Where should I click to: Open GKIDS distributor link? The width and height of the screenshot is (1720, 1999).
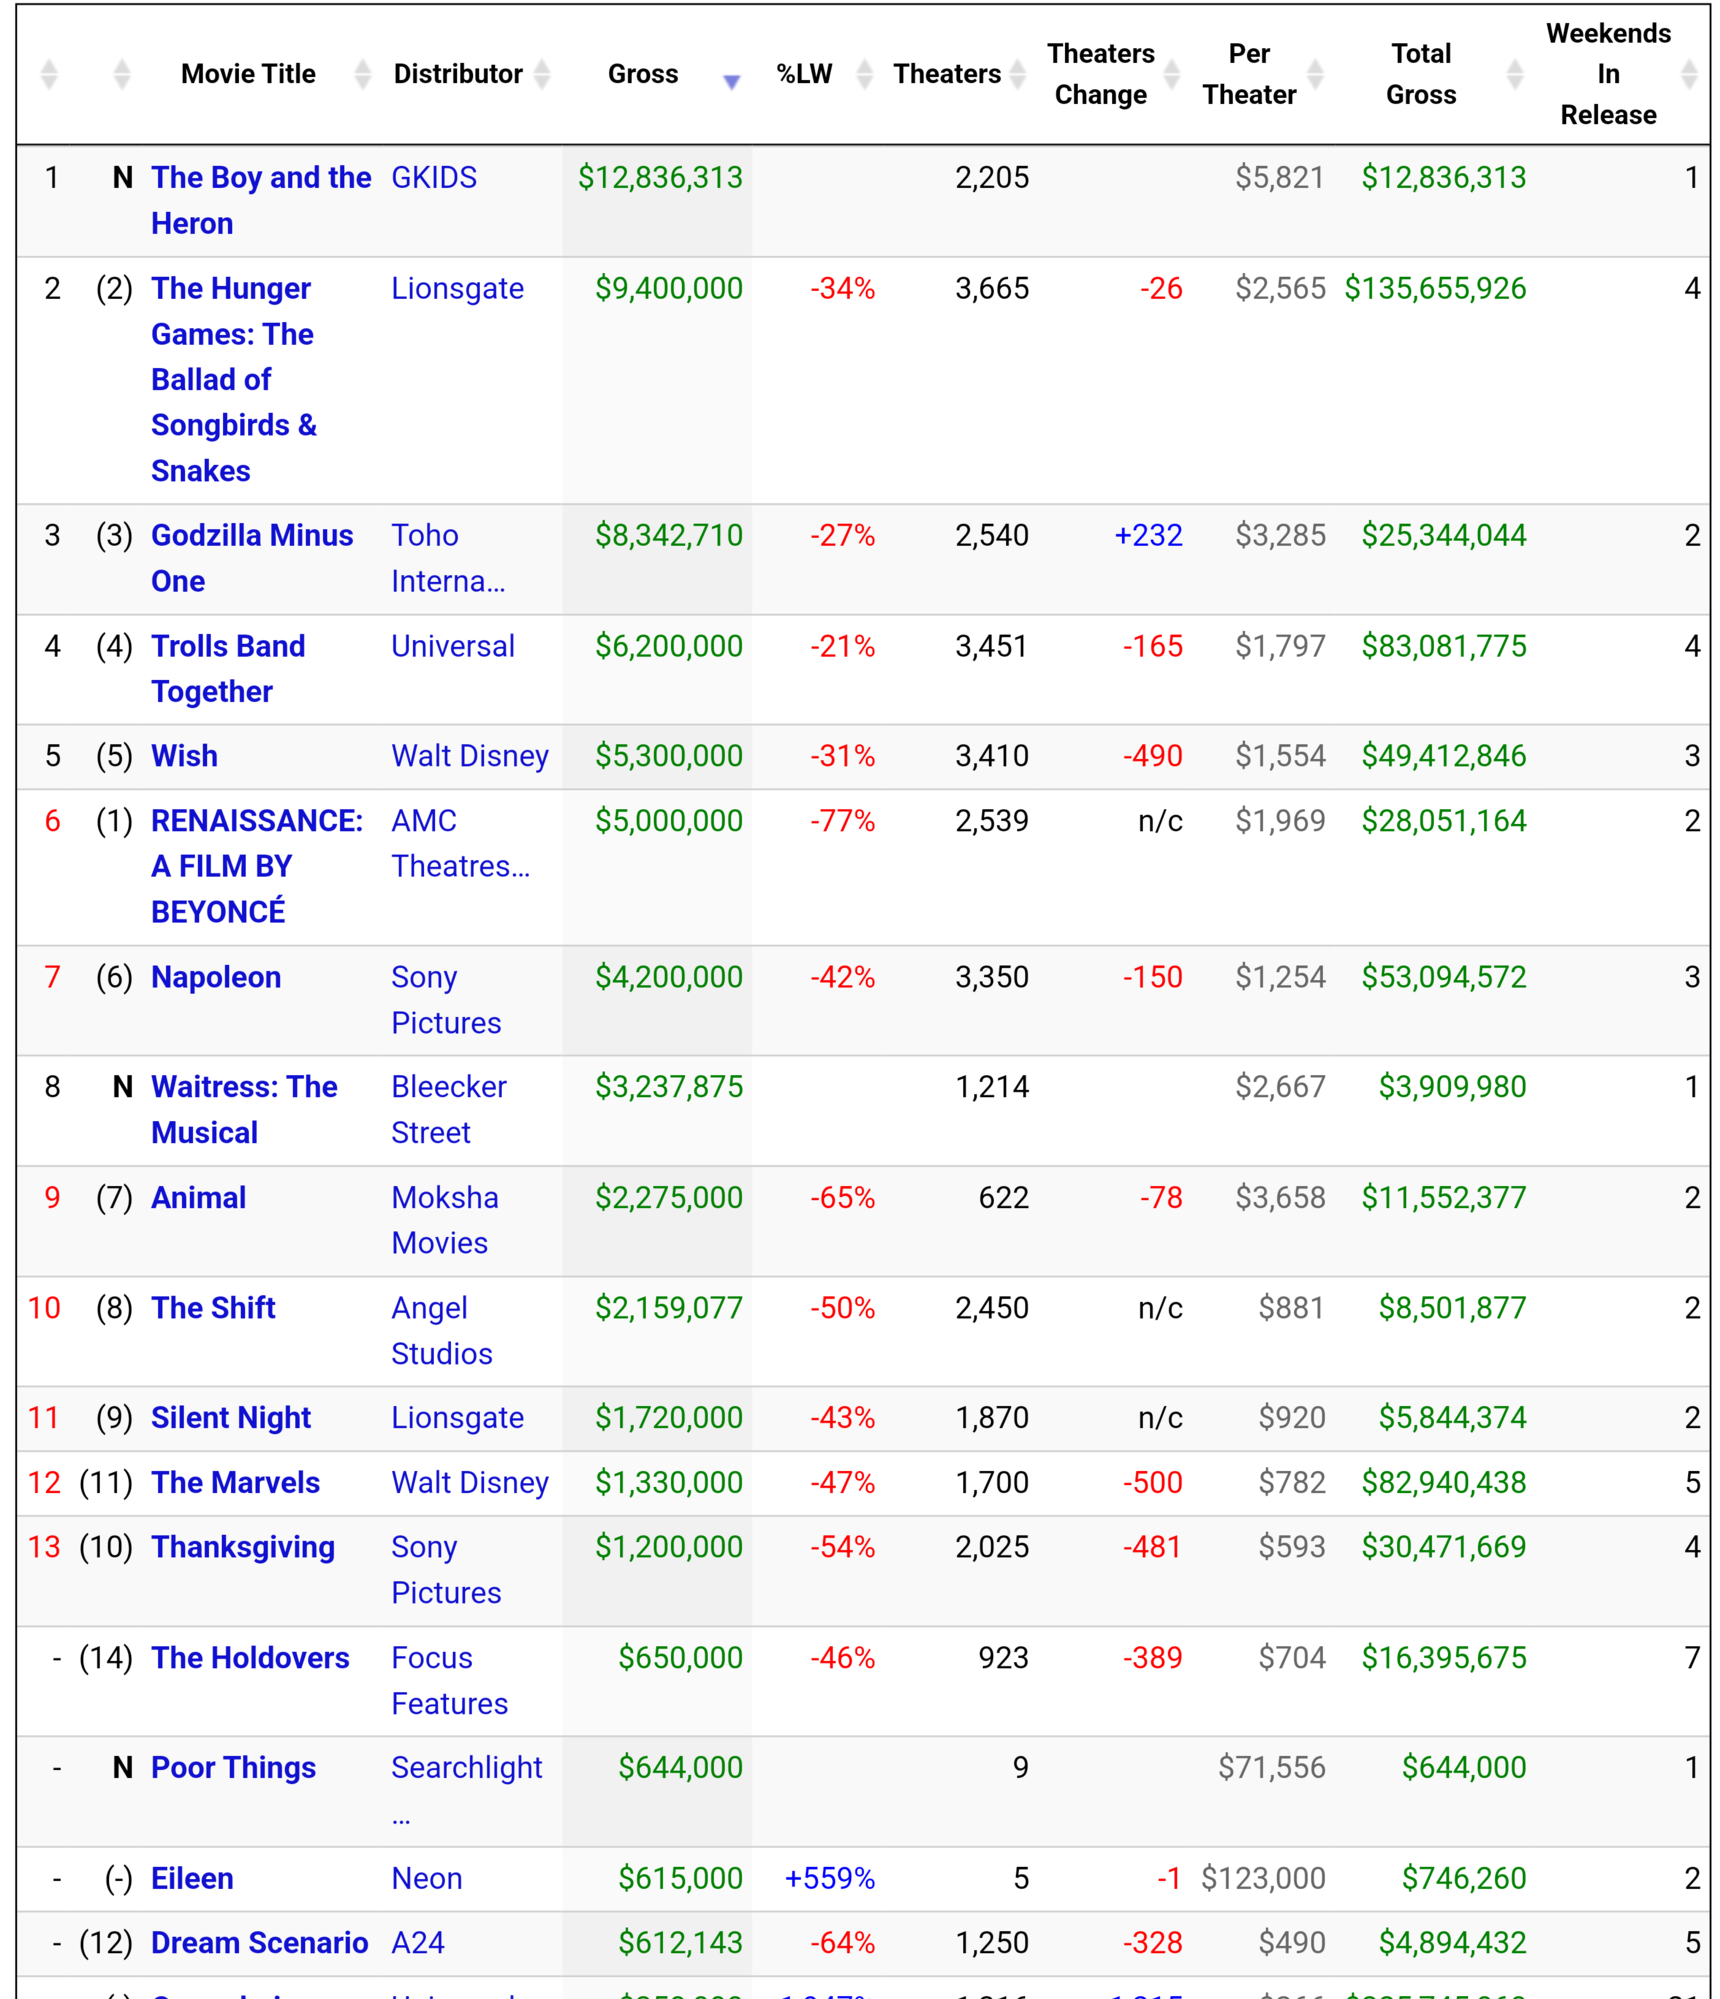coord(434,178)
